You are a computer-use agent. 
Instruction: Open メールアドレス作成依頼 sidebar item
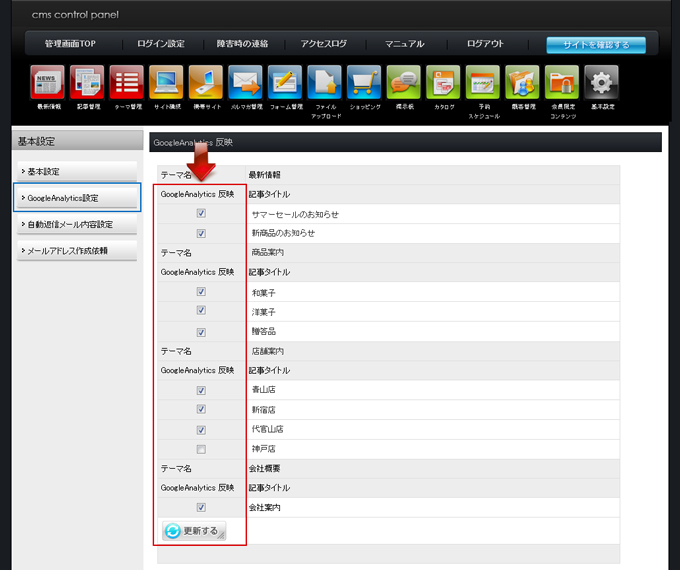tap(77, 250)
